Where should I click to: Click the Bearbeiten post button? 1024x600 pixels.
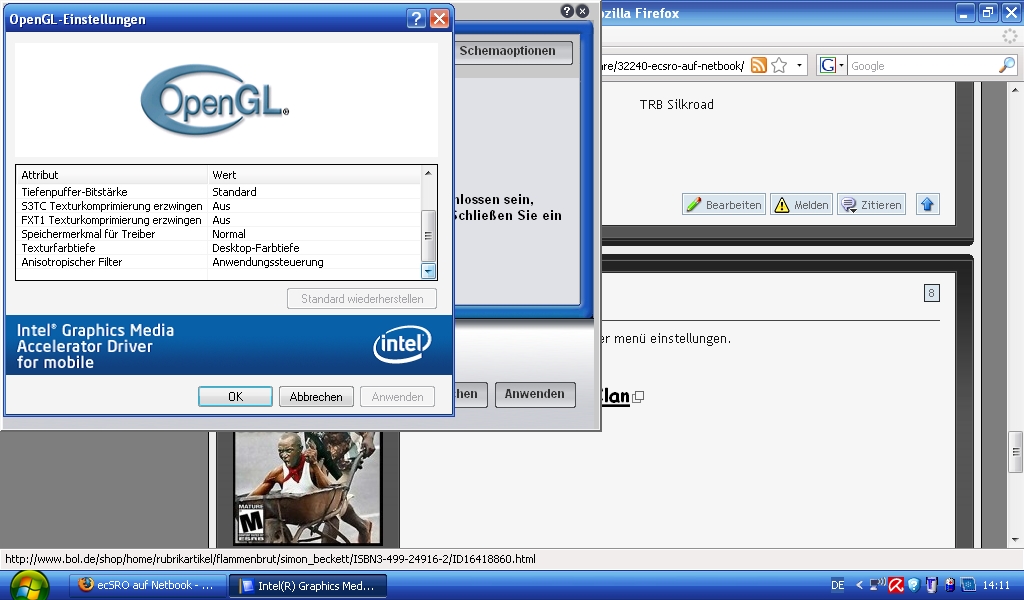coord(724,204)
